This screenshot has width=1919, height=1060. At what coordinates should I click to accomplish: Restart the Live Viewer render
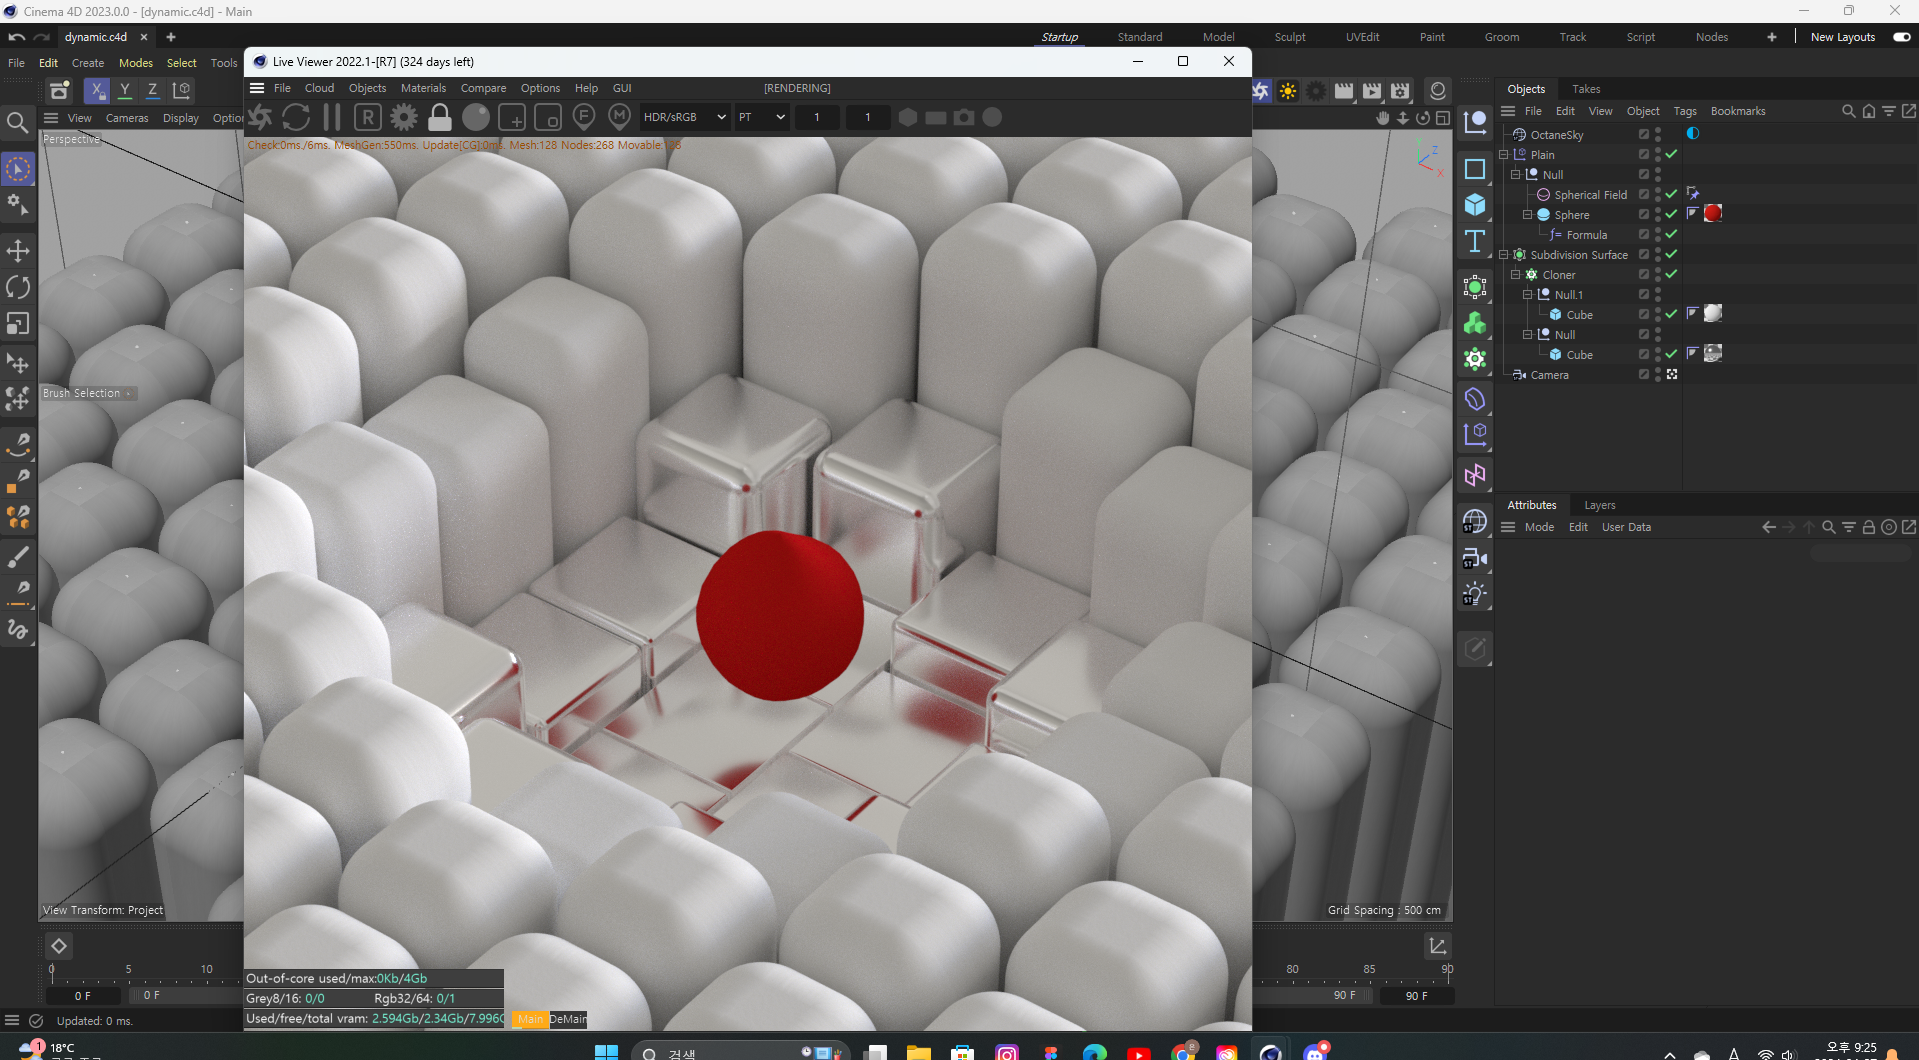point(296,117)
